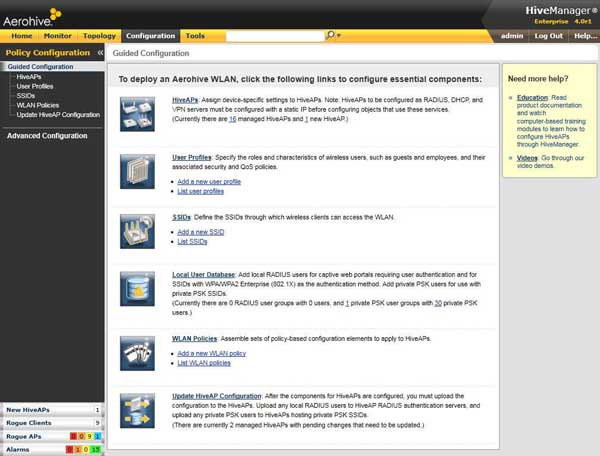Expand Advanced Configuration section
This screenshot has width=600, height=456.
(x=47, y=136)
